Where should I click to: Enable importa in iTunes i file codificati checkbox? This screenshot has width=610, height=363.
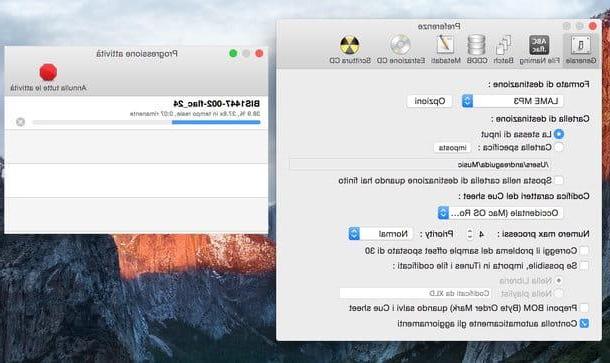(584, 266)
